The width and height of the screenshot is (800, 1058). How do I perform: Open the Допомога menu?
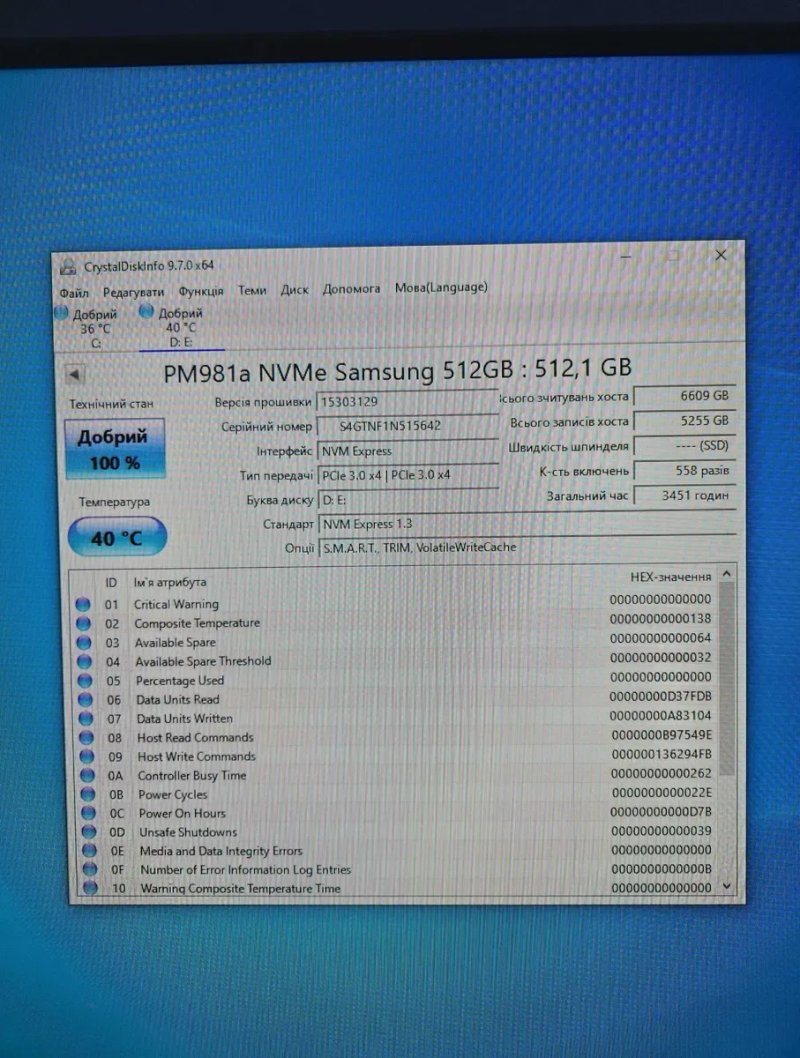(351, 289)
